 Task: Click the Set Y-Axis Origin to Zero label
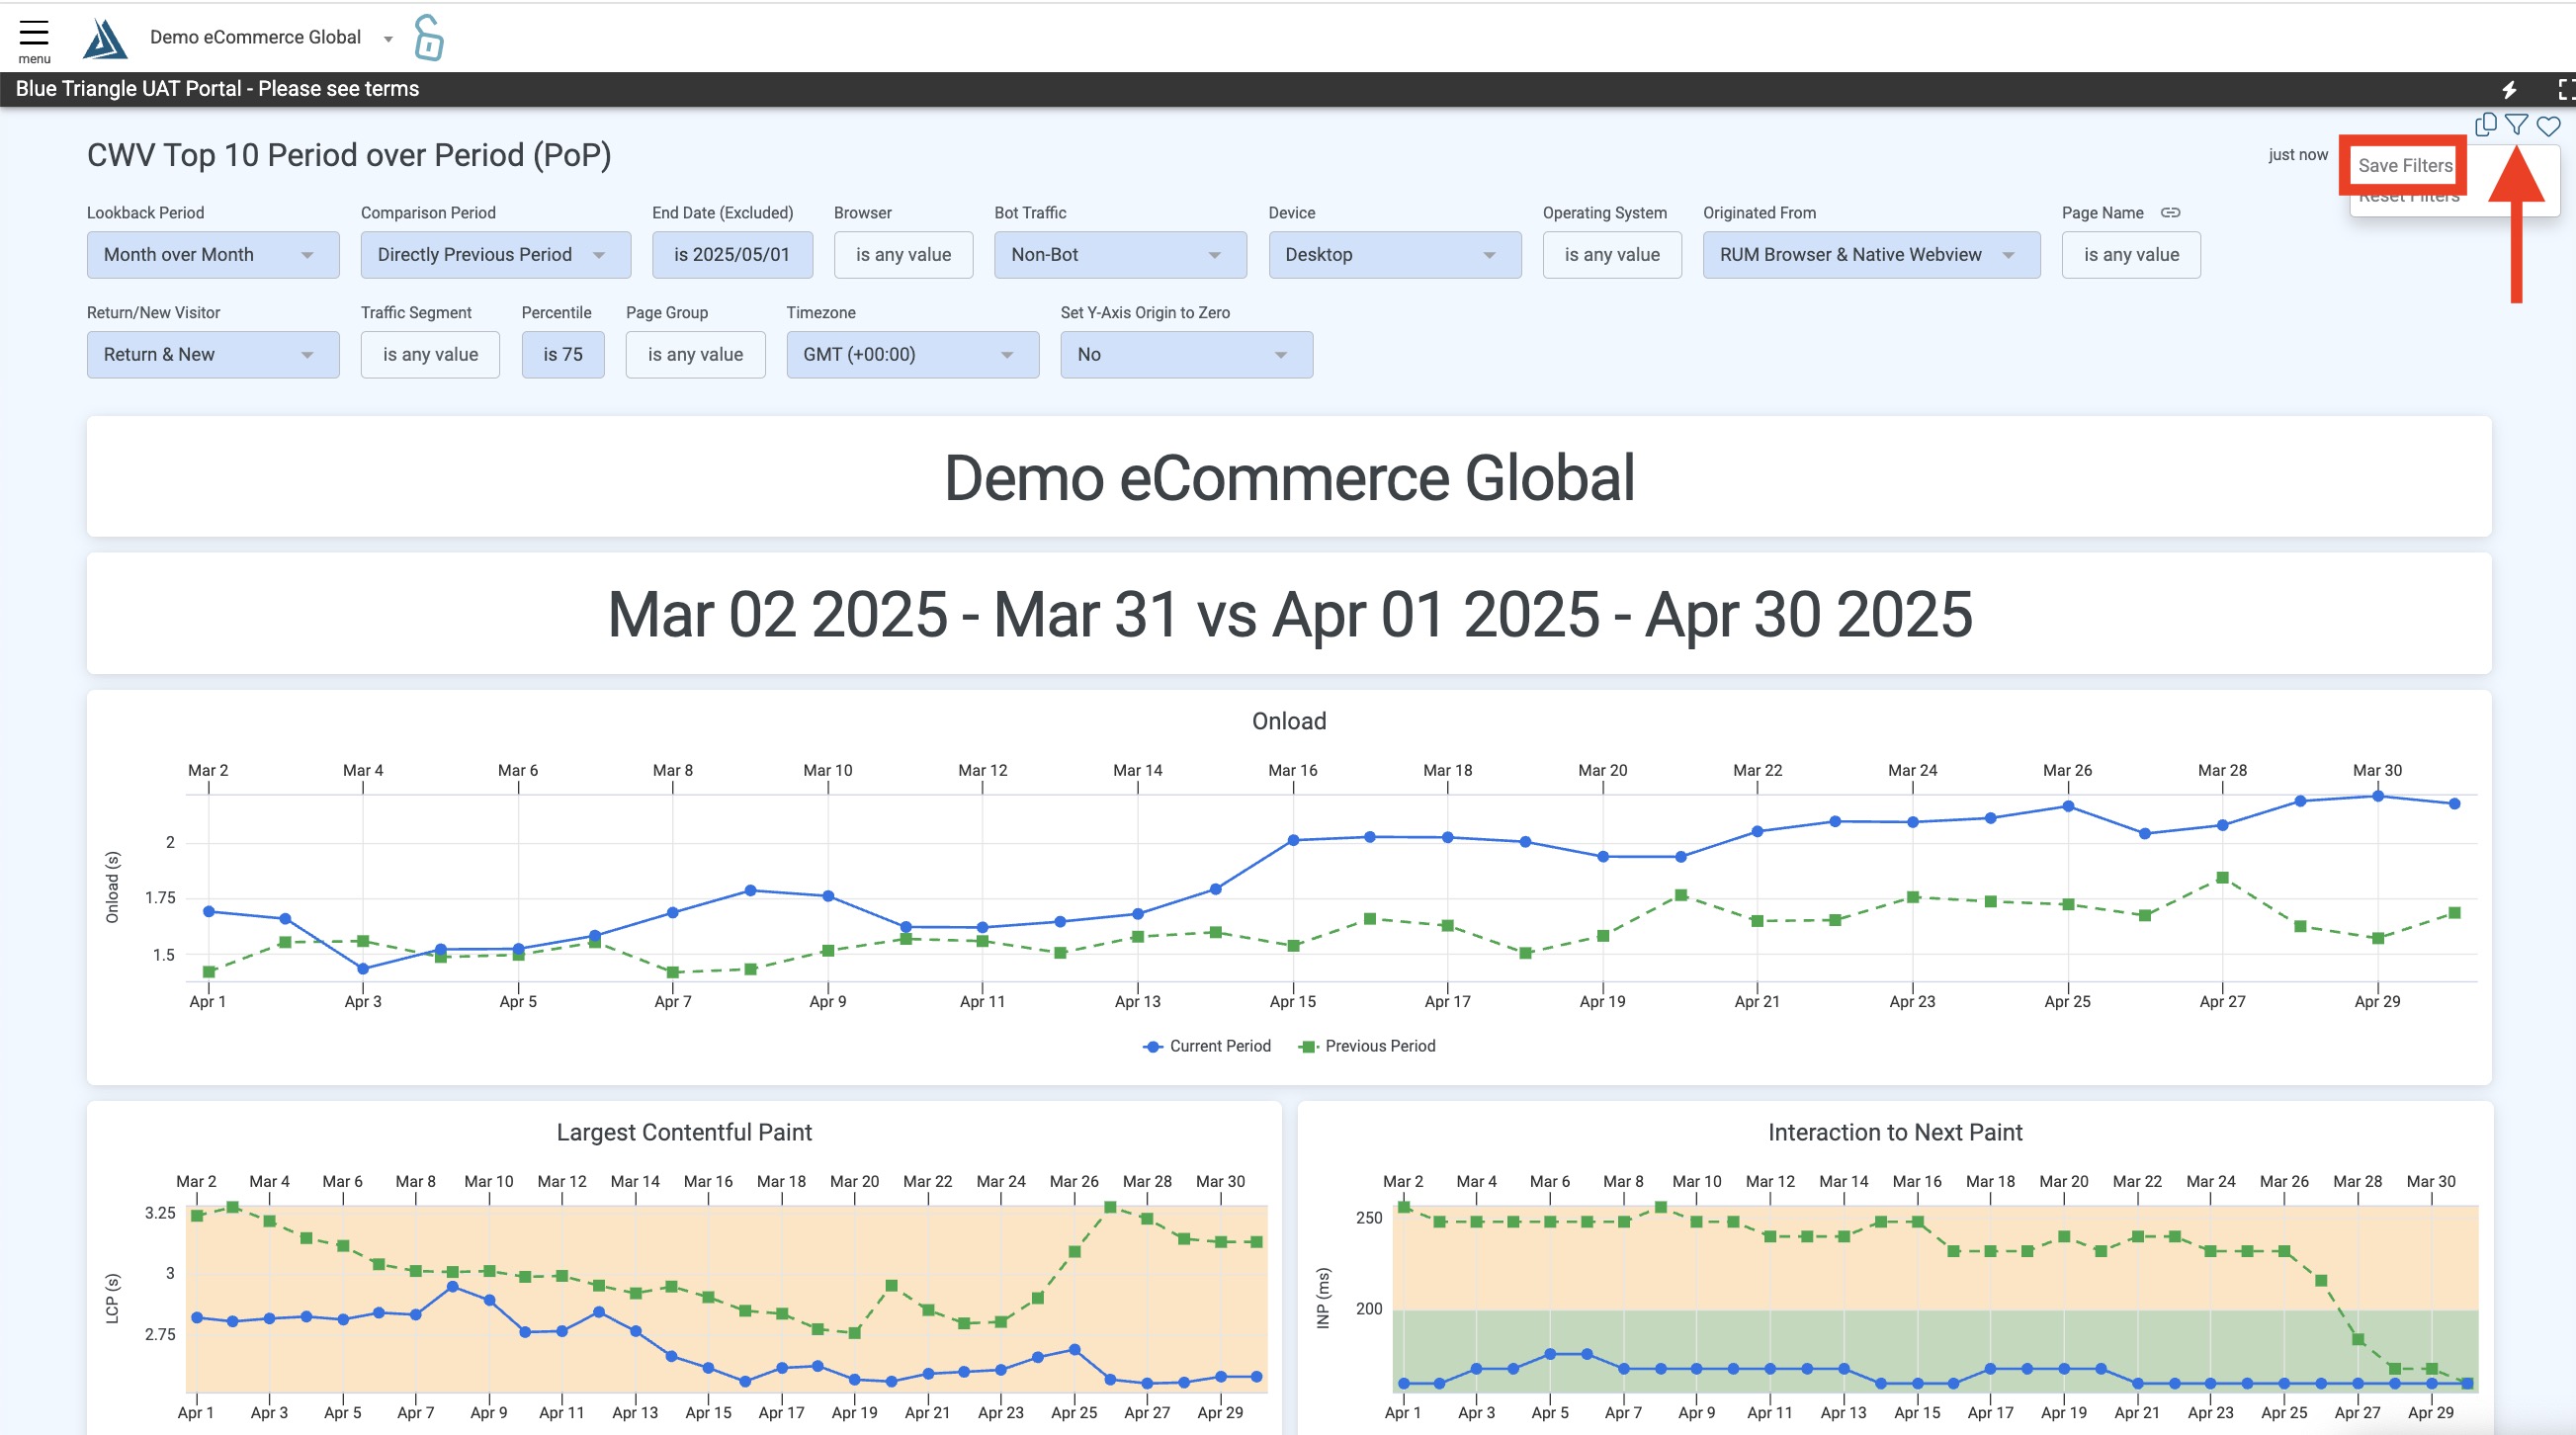[1145, 312]
